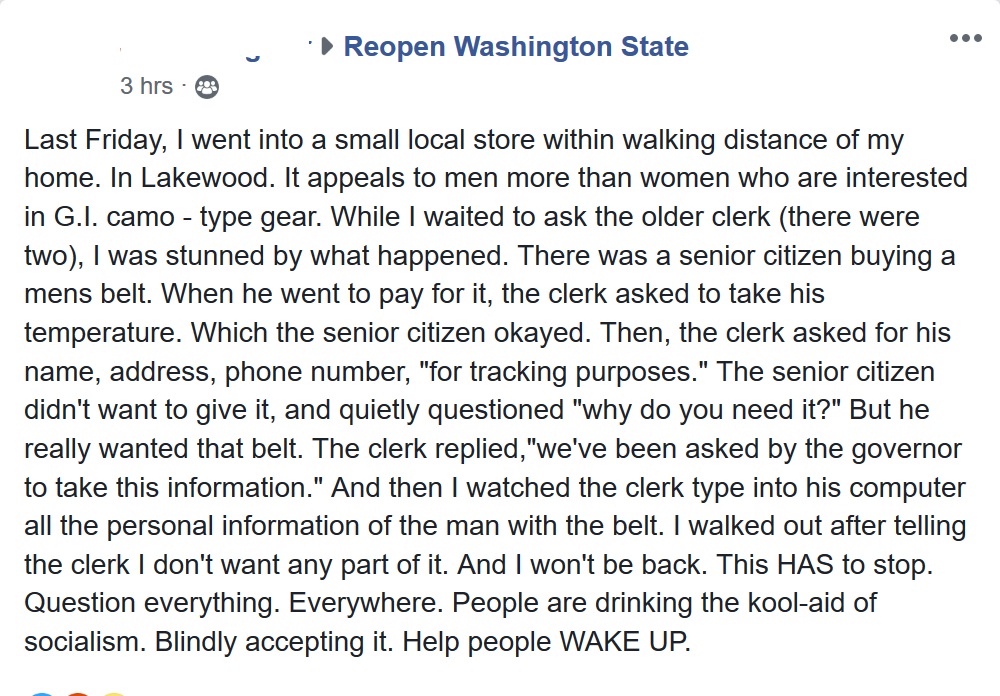Click the blue Like reaction icon
This screenshot has width=1000, height=696.
[x=40, y=692]
